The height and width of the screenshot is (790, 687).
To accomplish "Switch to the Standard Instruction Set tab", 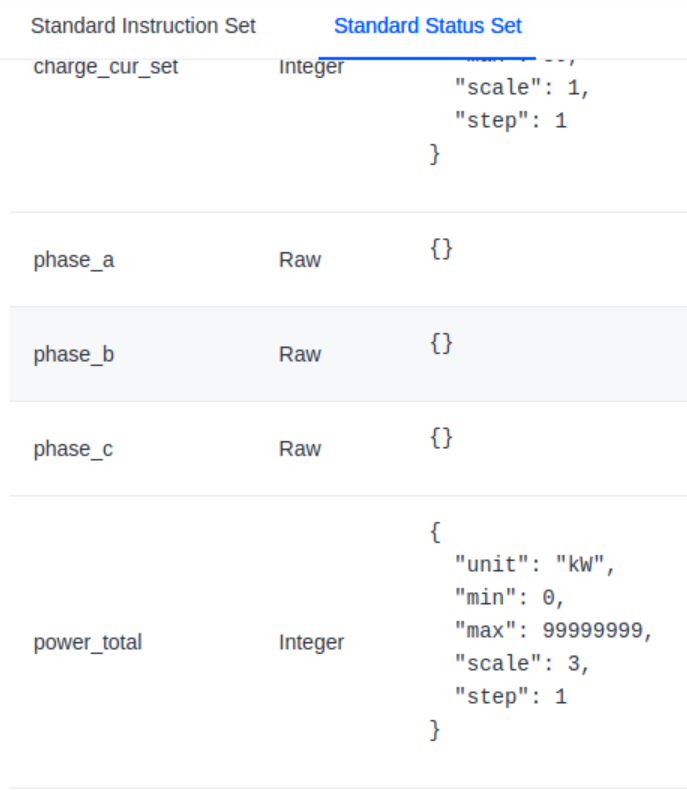I will pyautogui.click(x=143, y=26).
